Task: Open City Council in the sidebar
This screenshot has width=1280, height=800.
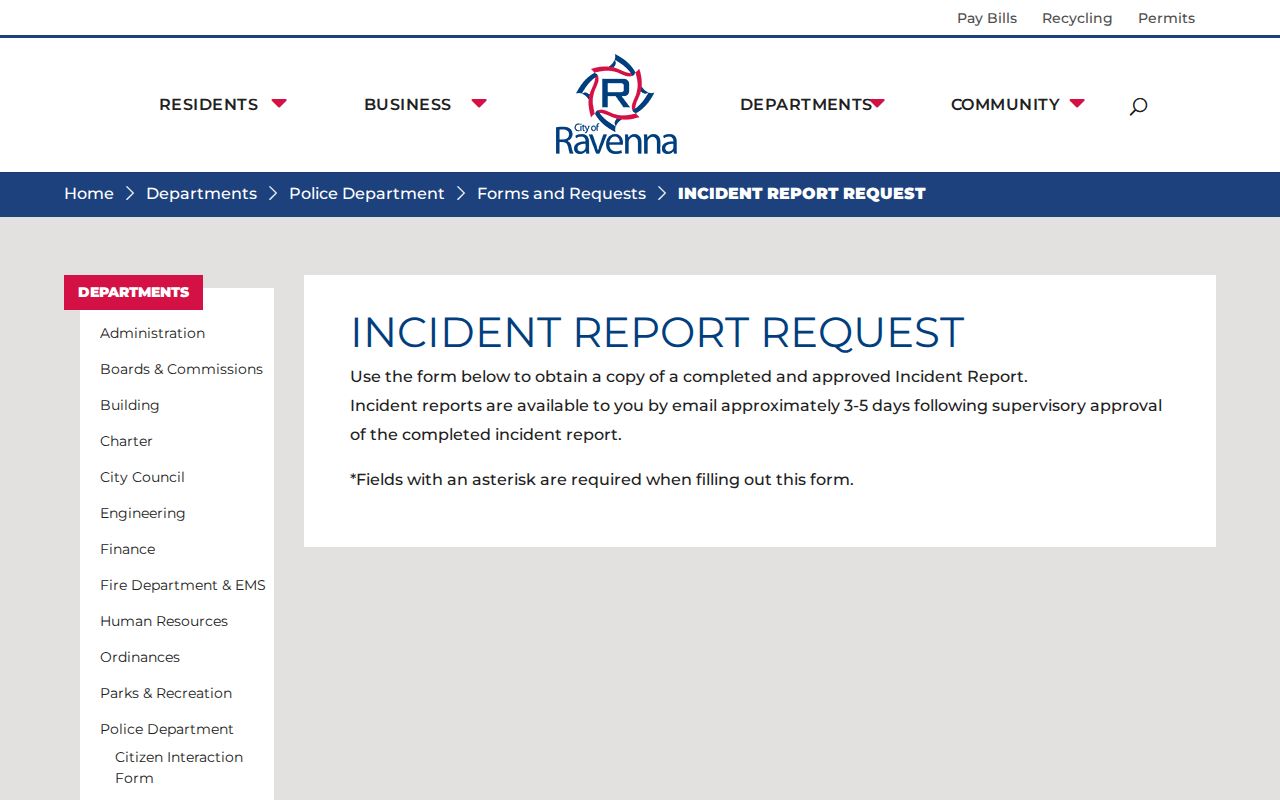Action: pyautogui.click(x=142, y=477)
